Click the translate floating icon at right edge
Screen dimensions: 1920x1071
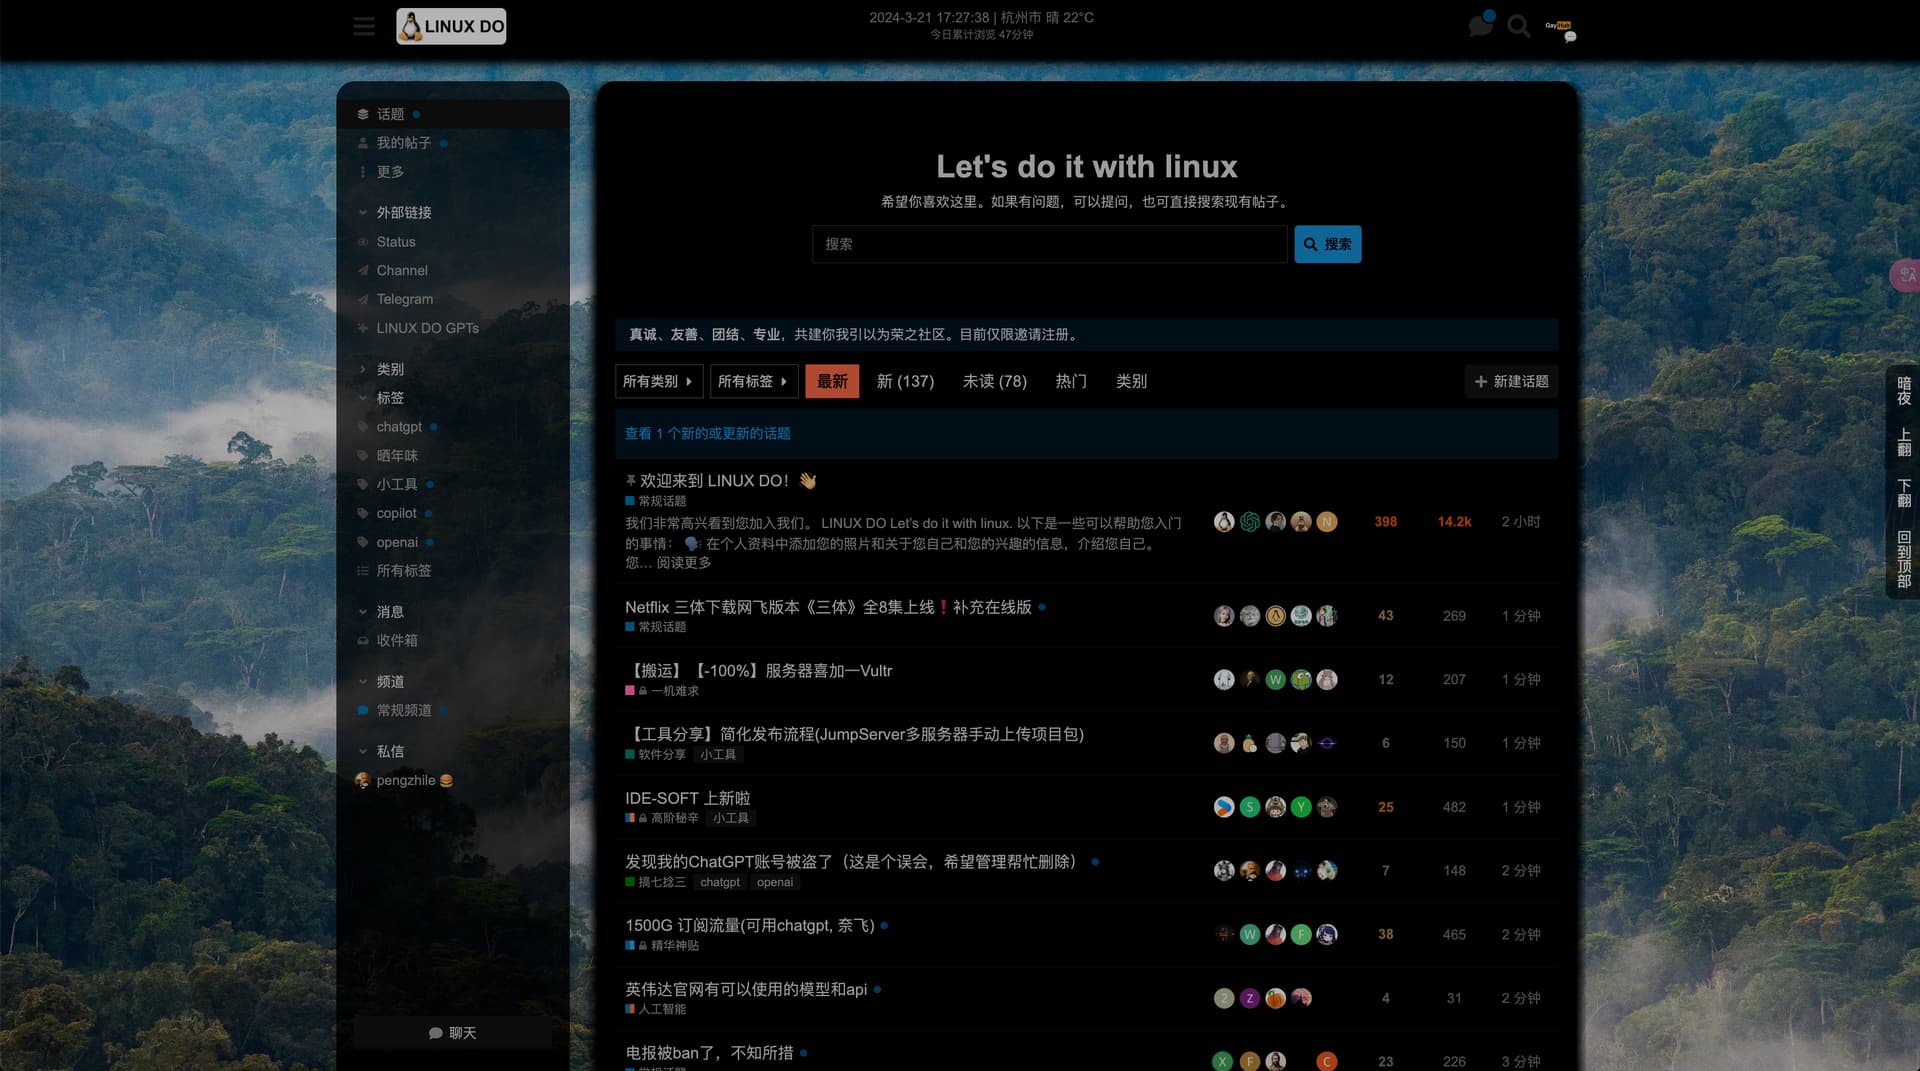[1906, 275]
